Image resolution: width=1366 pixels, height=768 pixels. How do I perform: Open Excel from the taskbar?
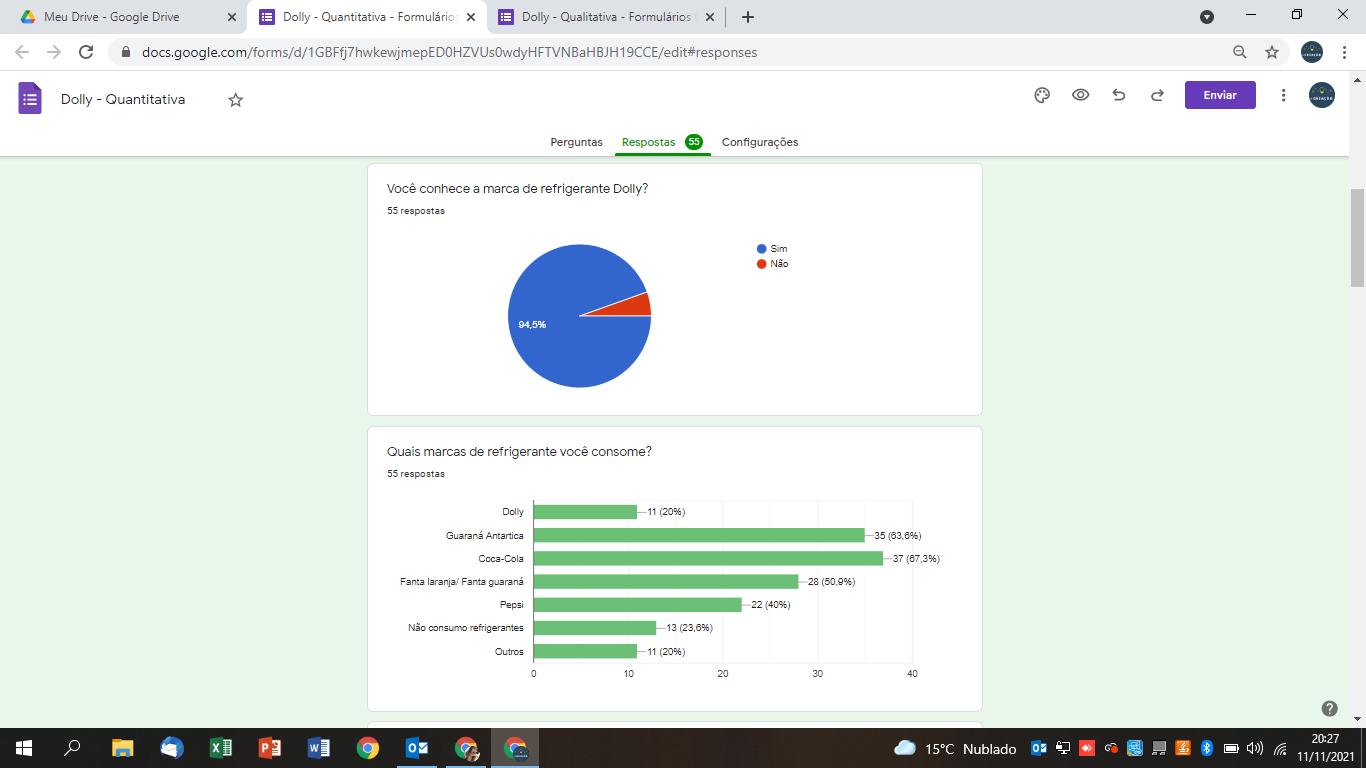(x=221, y=748)
